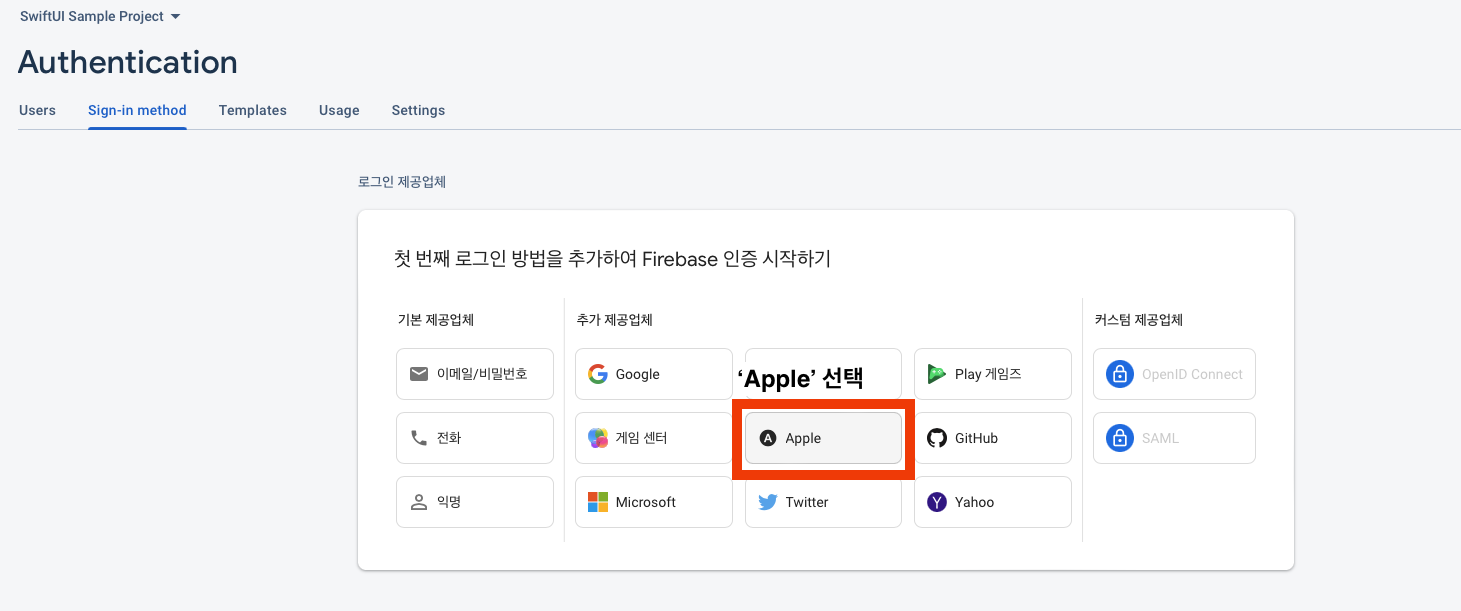Viewport: 1461px width, 611px height.
Task: Choose the 게임 센터 provider button
Action: [x=654, y=438]
